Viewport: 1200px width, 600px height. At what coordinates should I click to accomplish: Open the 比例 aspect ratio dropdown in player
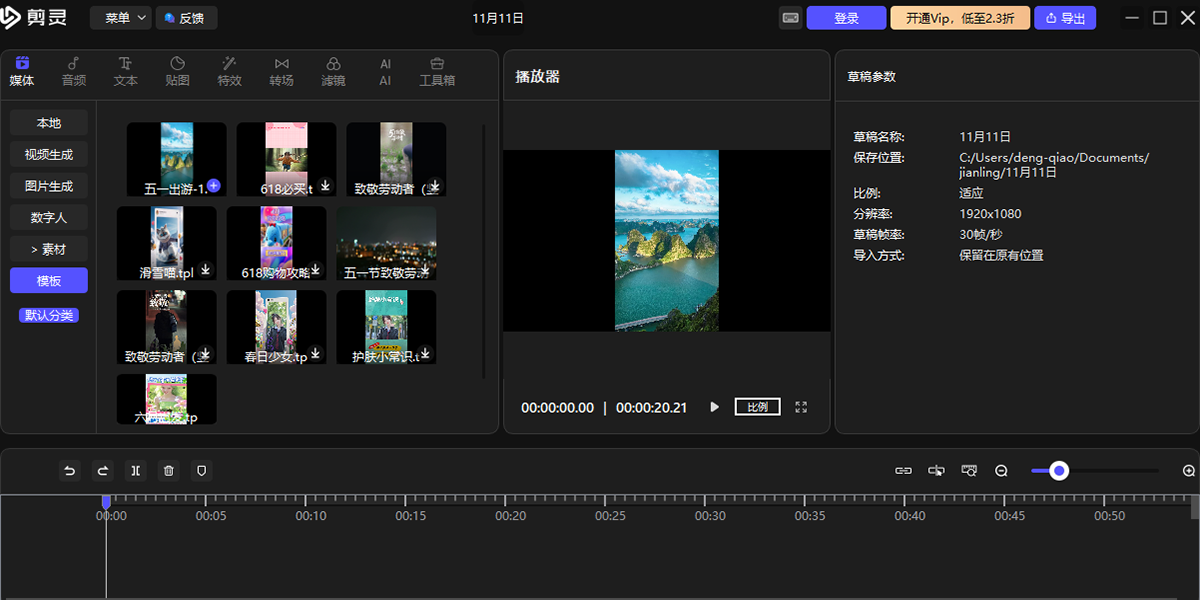[757, 406]
